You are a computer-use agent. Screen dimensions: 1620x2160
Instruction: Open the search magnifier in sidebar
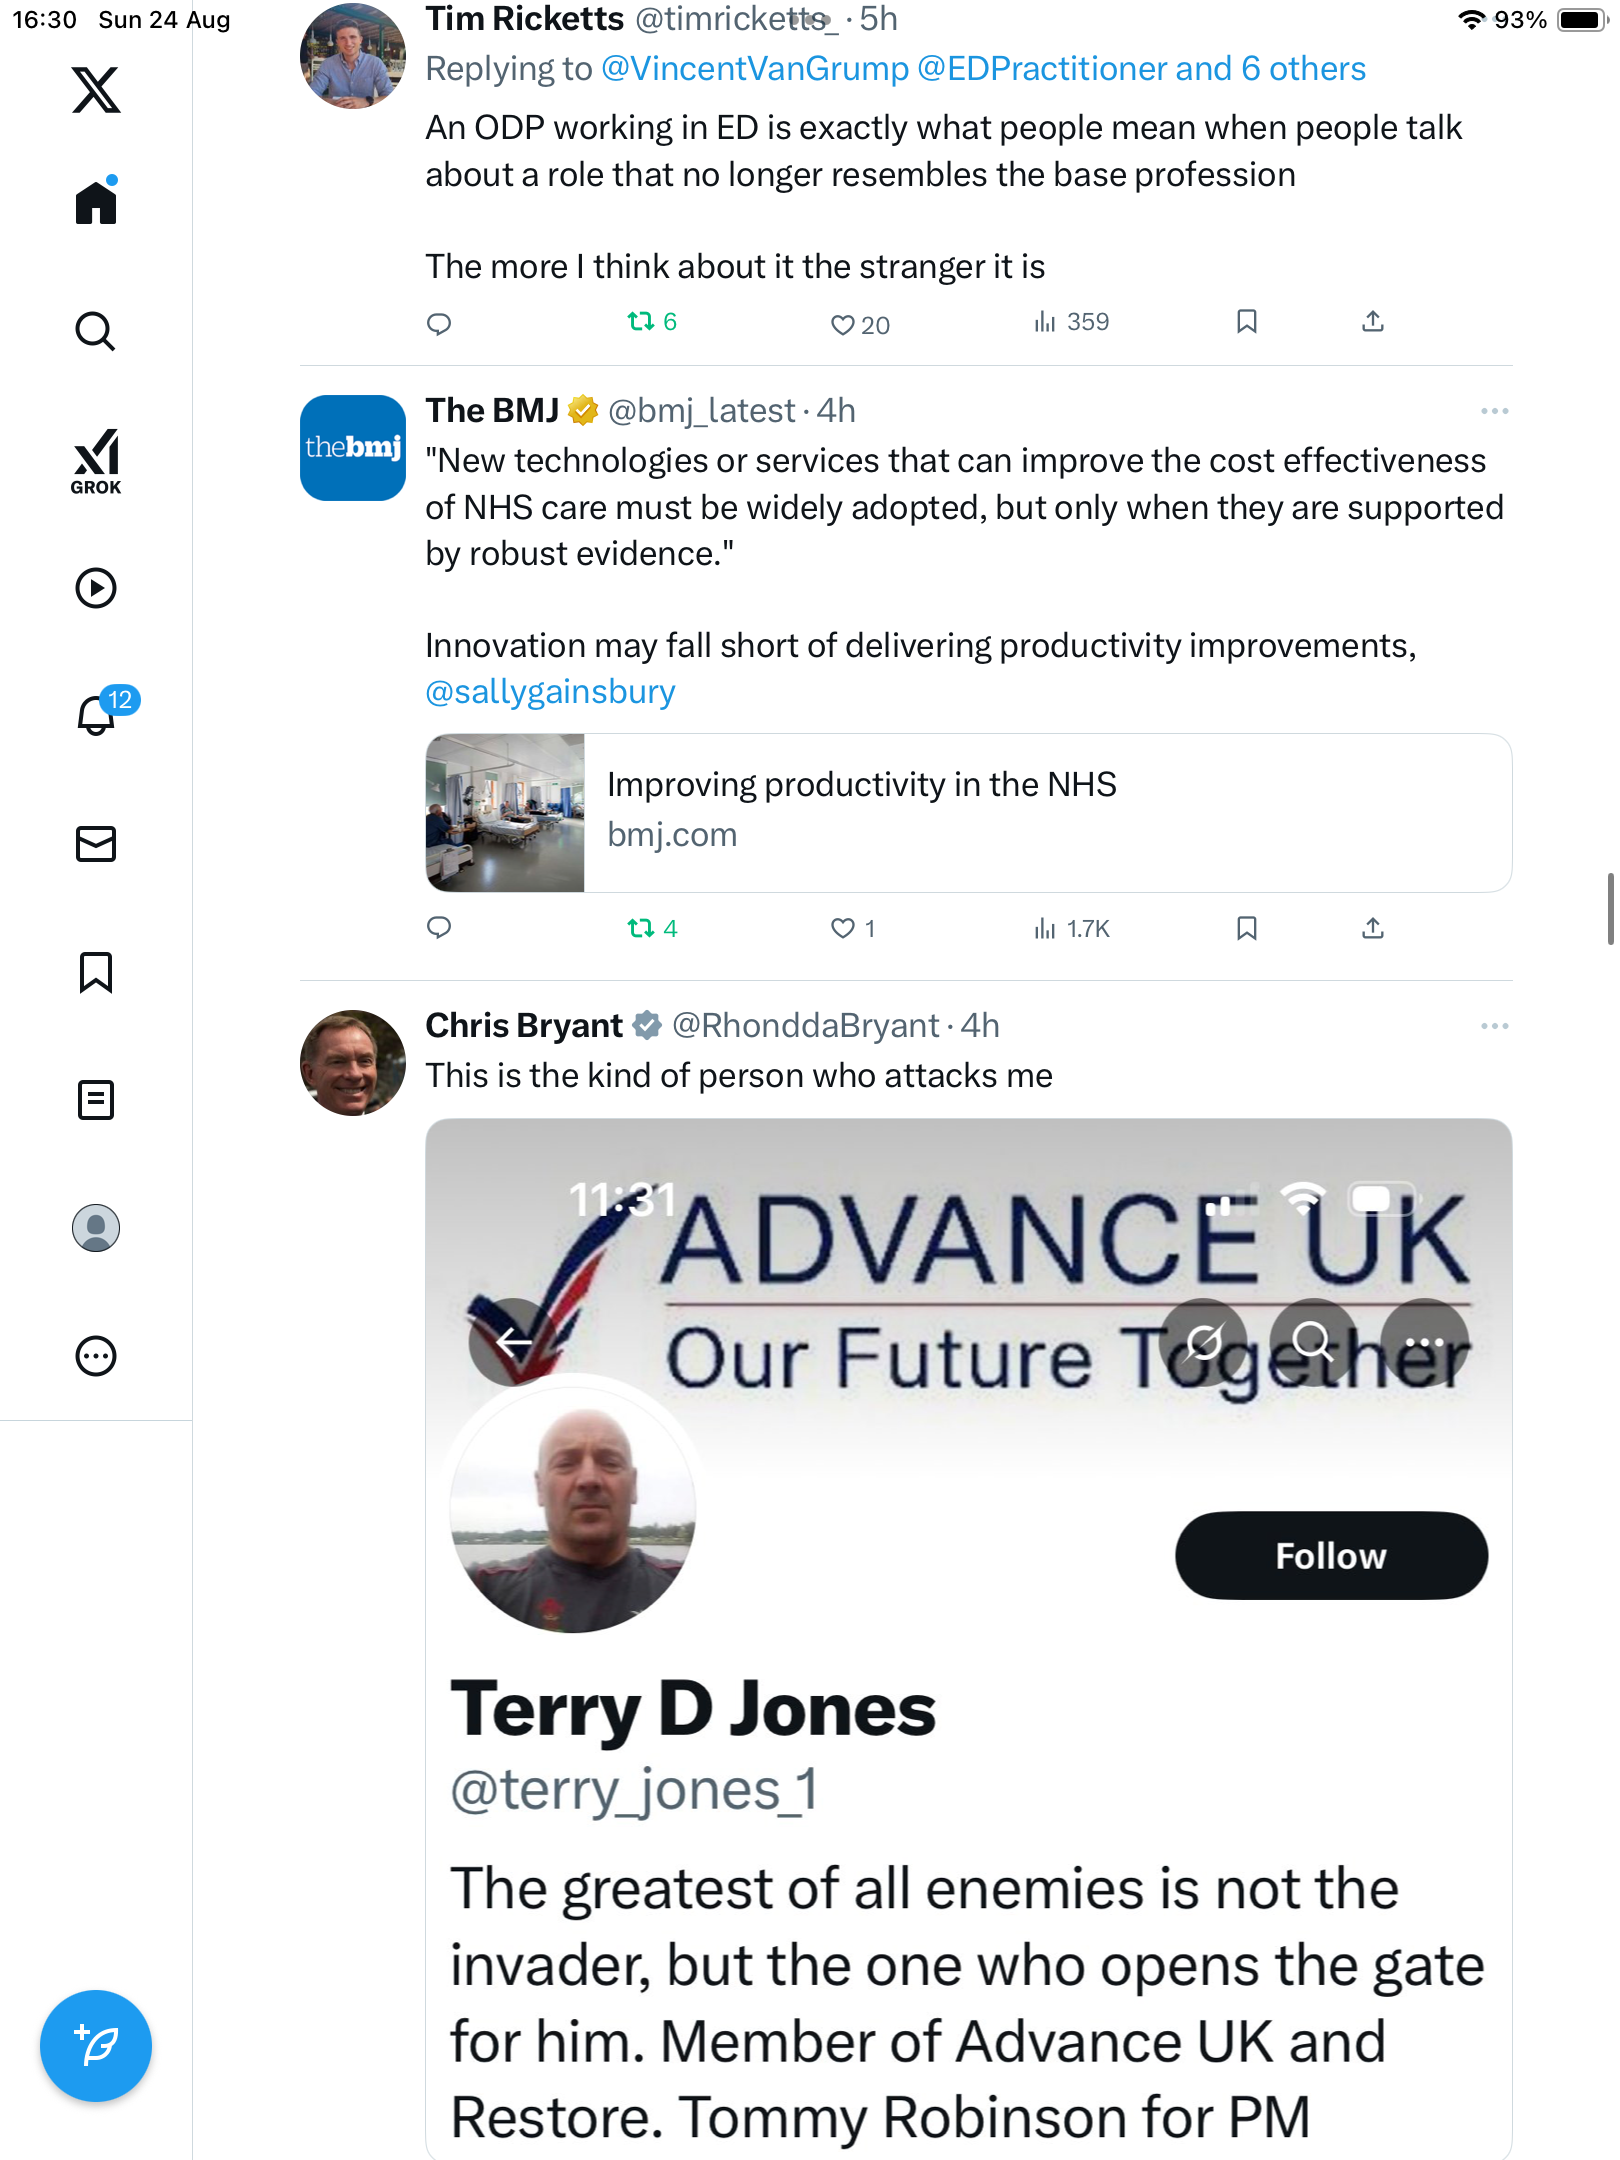(x=96, y=331)
